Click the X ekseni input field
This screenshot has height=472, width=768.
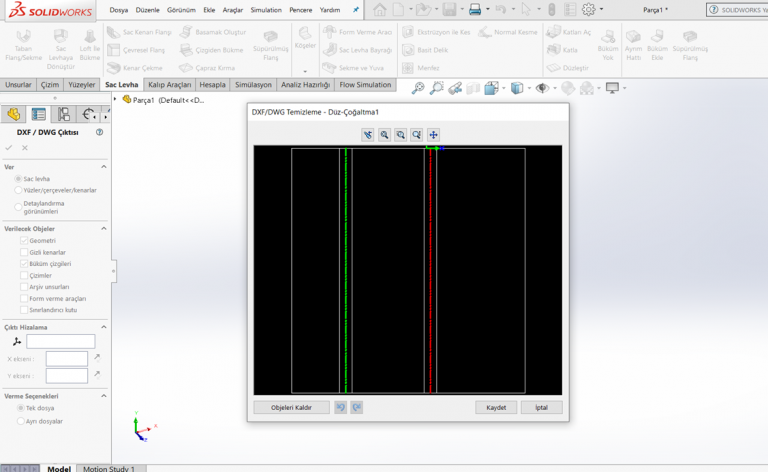(x=67, y=358)
